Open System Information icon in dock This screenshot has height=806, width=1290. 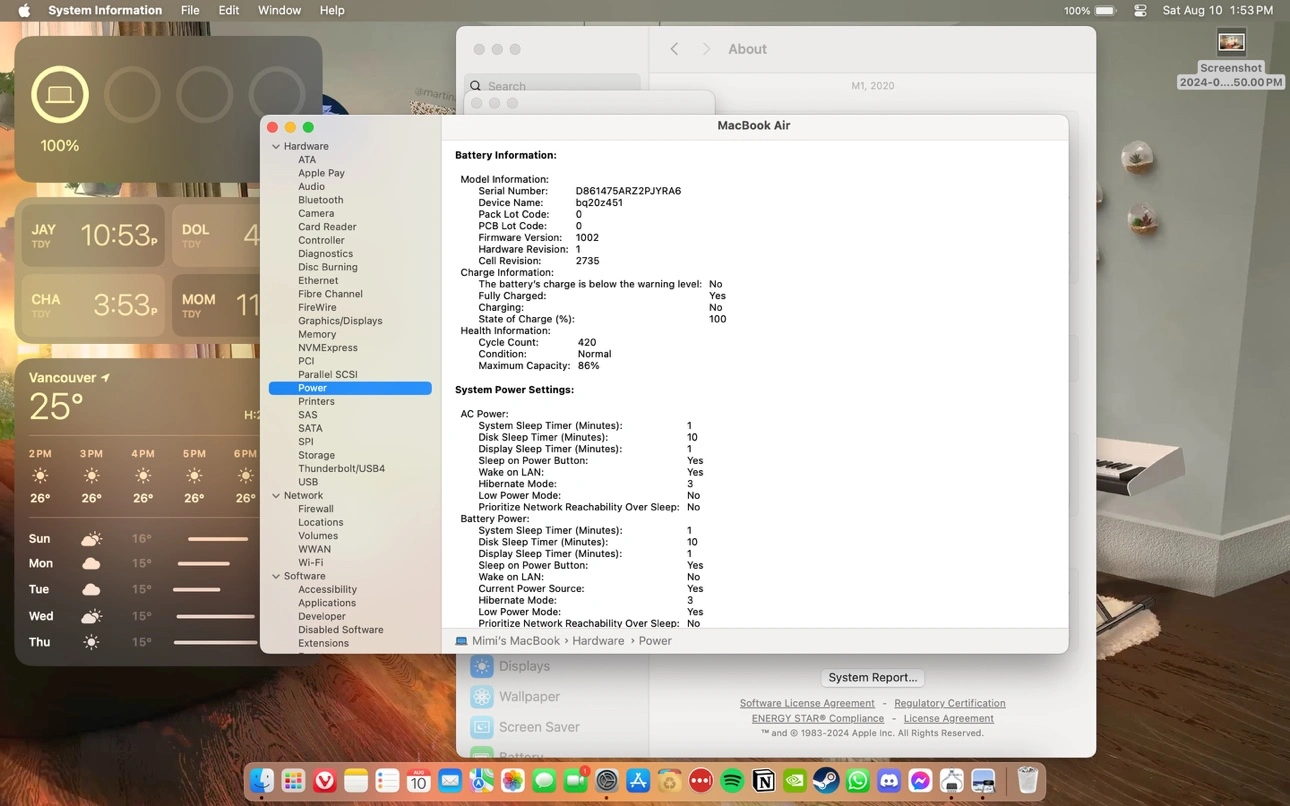click(952, 780)
